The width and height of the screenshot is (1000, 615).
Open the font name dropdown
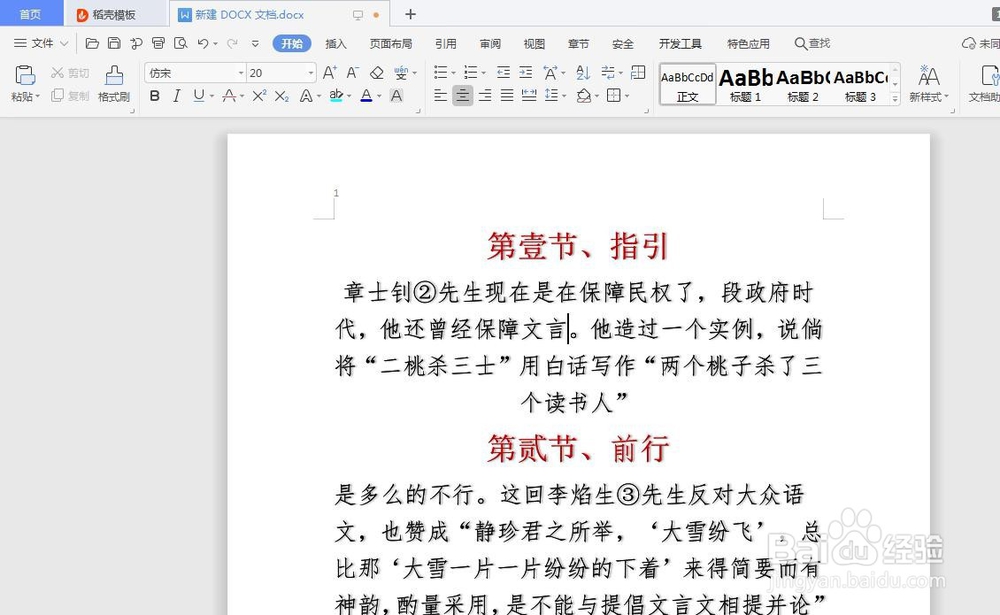[x=239, y=72]
